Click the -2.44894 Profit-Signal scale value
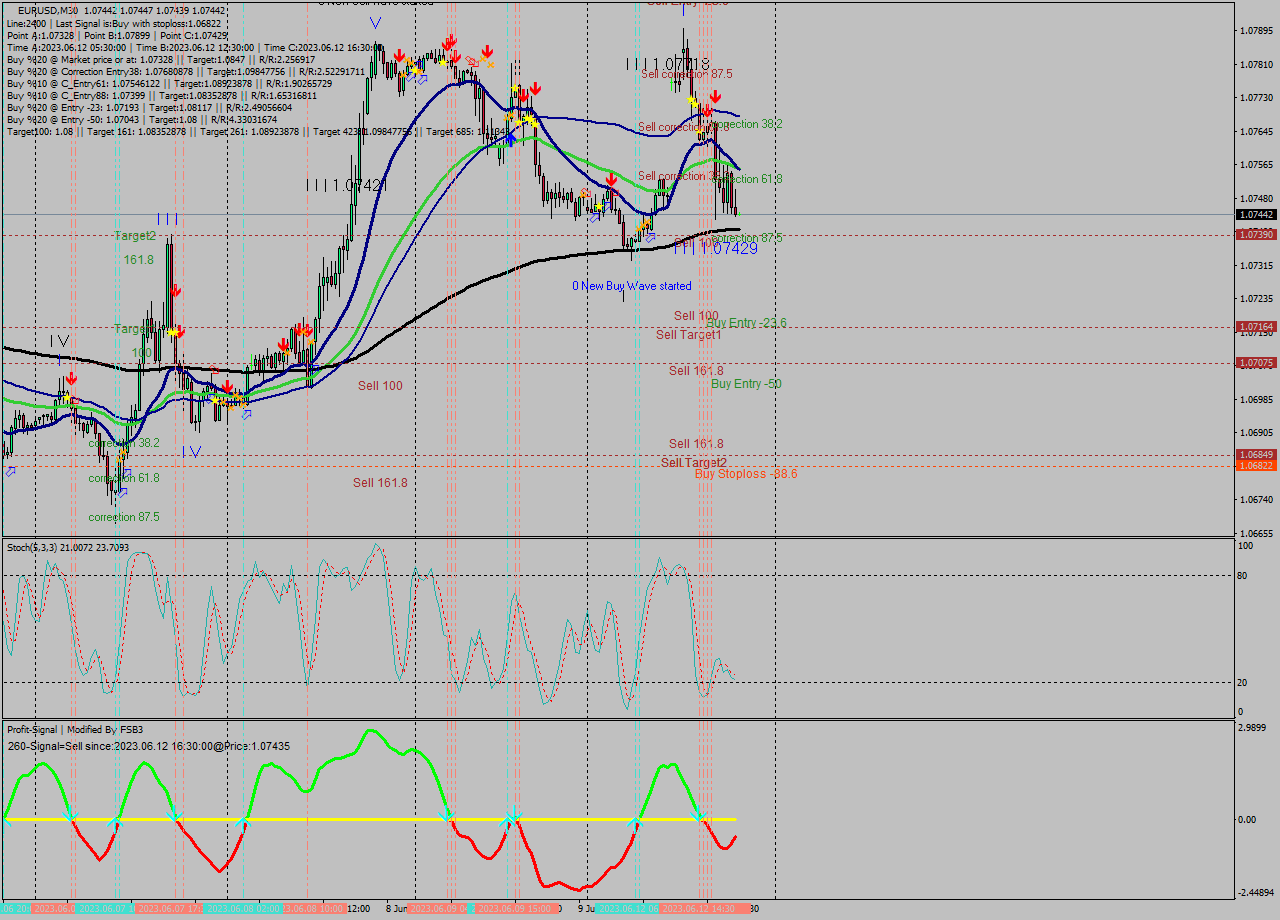1280x920 pixels. pyautogui.click(x=1256, y=892)
